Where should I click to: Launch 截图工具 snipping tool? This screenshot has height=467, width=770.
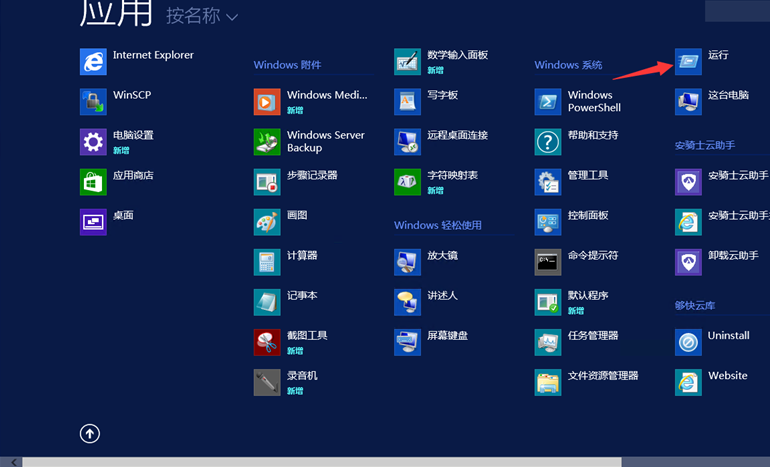pyautogui.click(x=267, y=342)
